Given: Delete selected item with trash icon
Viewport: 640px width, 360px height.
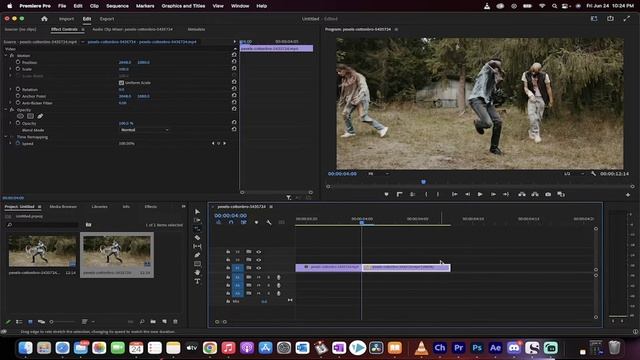Looking at the screenshot, I should [x=176, y=322].
